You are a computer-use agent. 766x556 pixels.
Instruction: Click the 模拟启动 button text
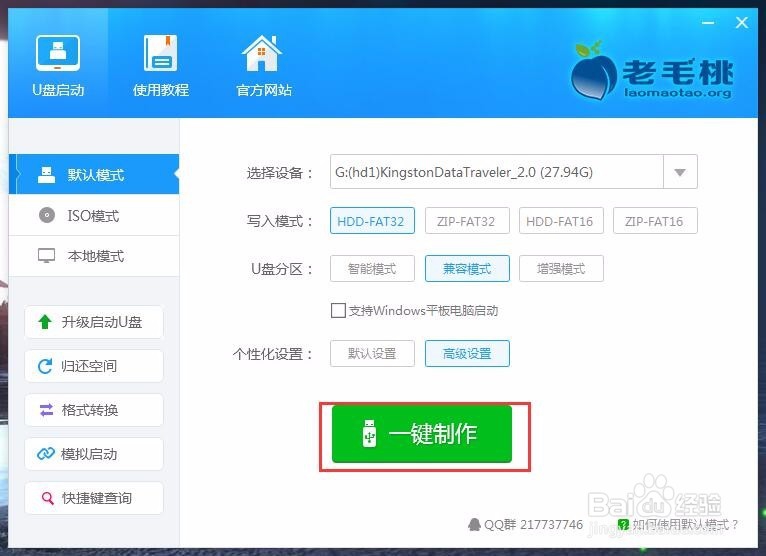[89, 454]
